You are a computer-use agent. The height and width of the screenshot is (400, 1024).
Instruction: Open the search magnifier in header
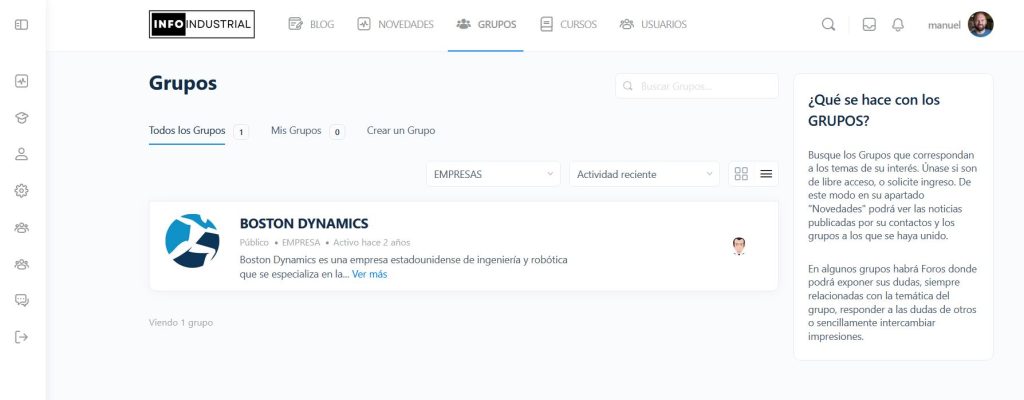[828, 25]
